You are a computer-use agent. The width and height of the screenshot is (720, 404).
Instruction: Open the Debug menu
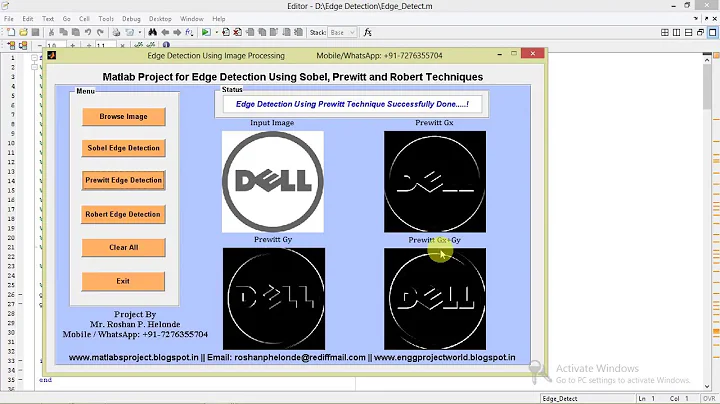pyautogui.click(x=131, y=19)
